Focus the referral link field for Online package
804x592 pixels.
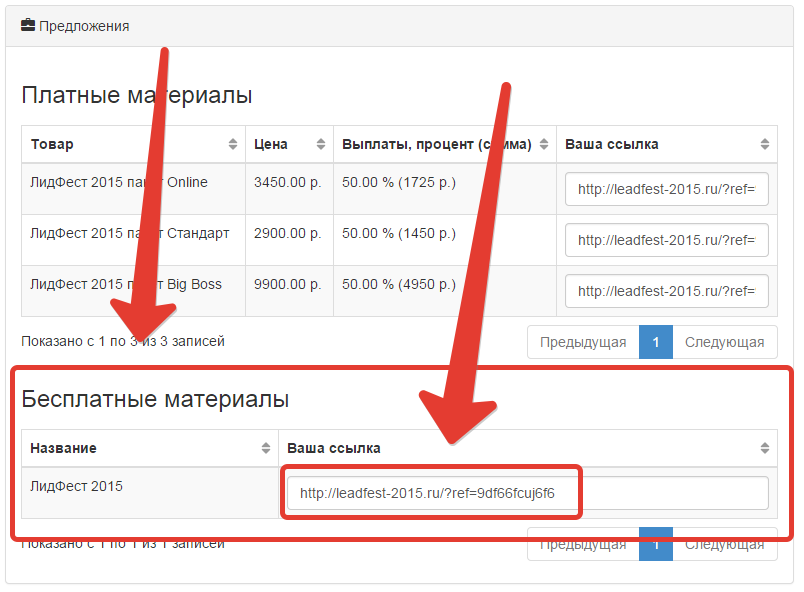pyautogui.click(x=667, y=189)
